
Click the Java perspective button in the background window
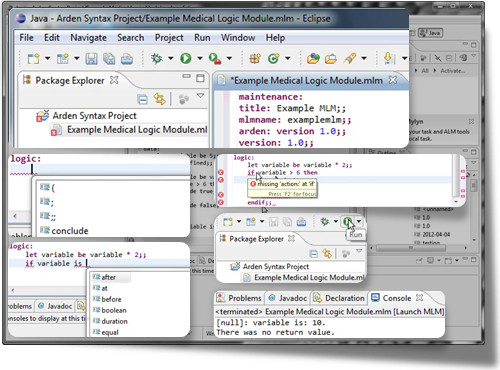(x=430, y=33)
